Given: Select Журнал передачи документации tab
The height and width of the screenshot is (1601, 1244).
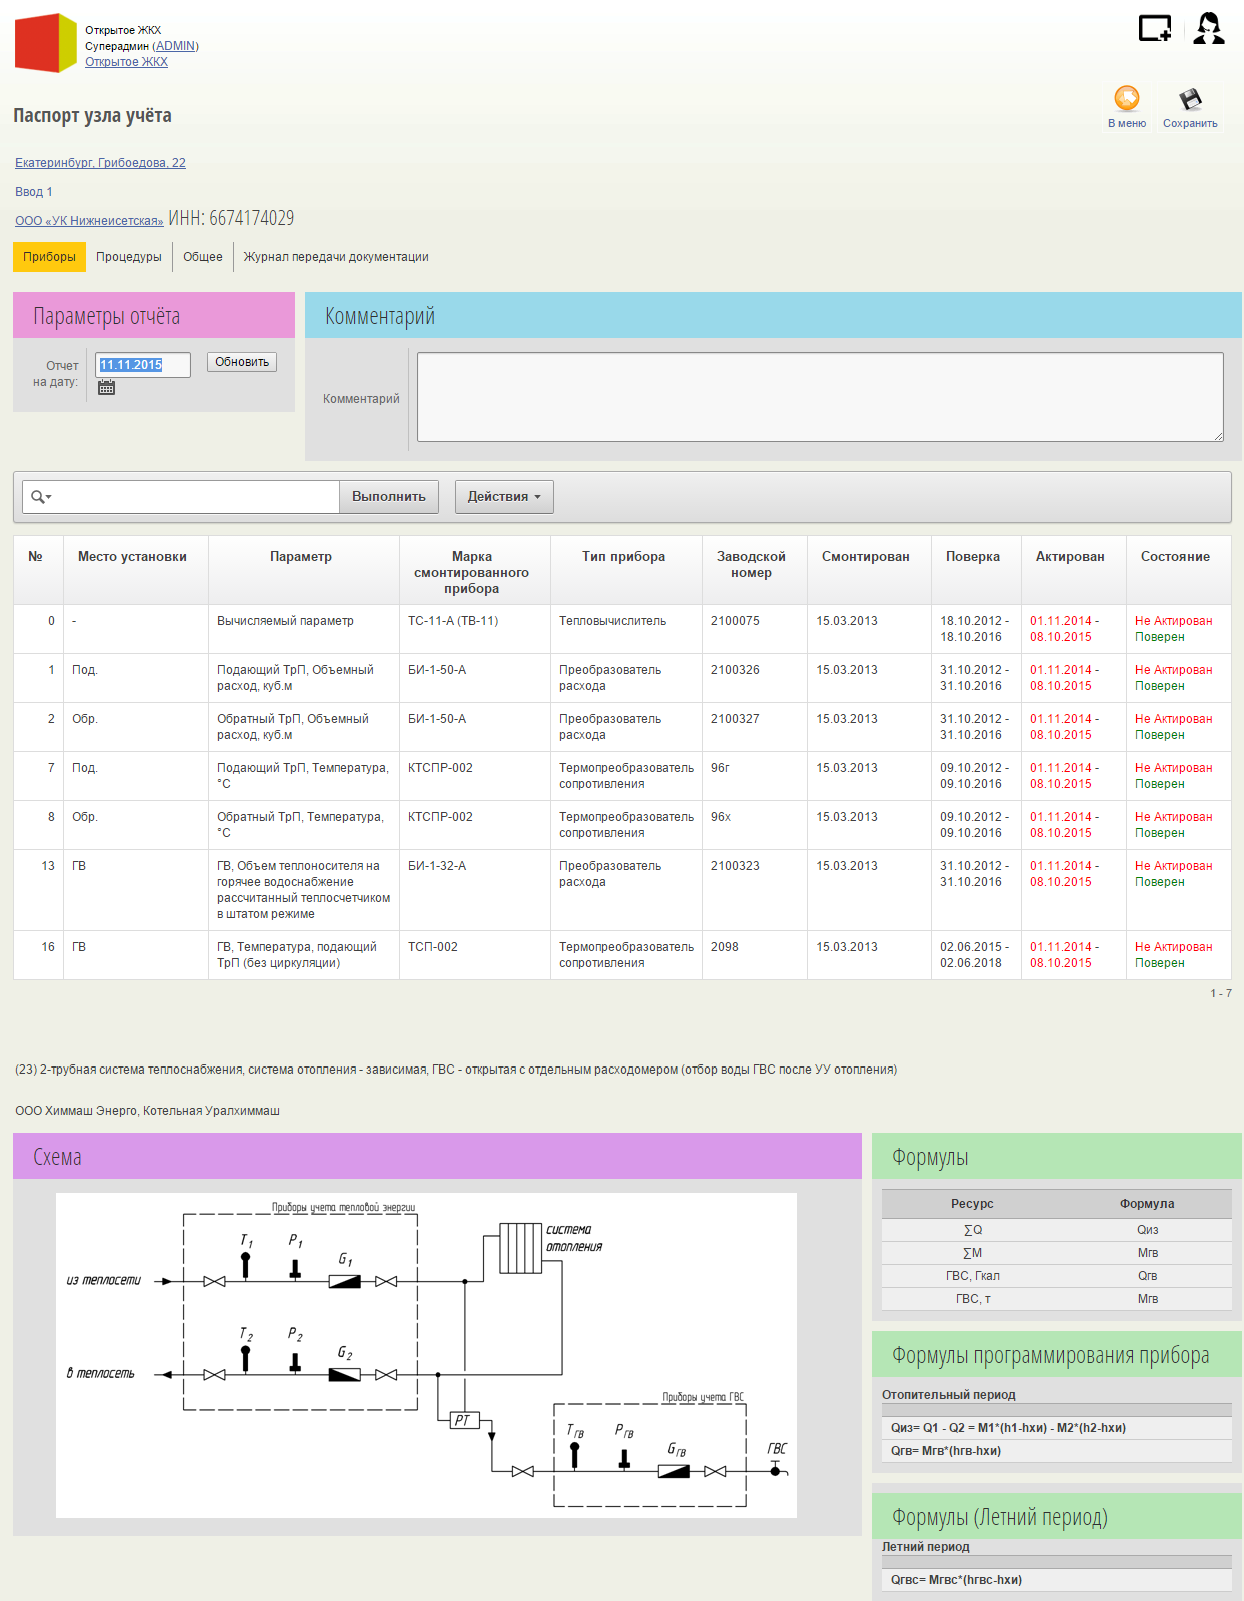Looking at the screenshot, I should click(336, 257).
